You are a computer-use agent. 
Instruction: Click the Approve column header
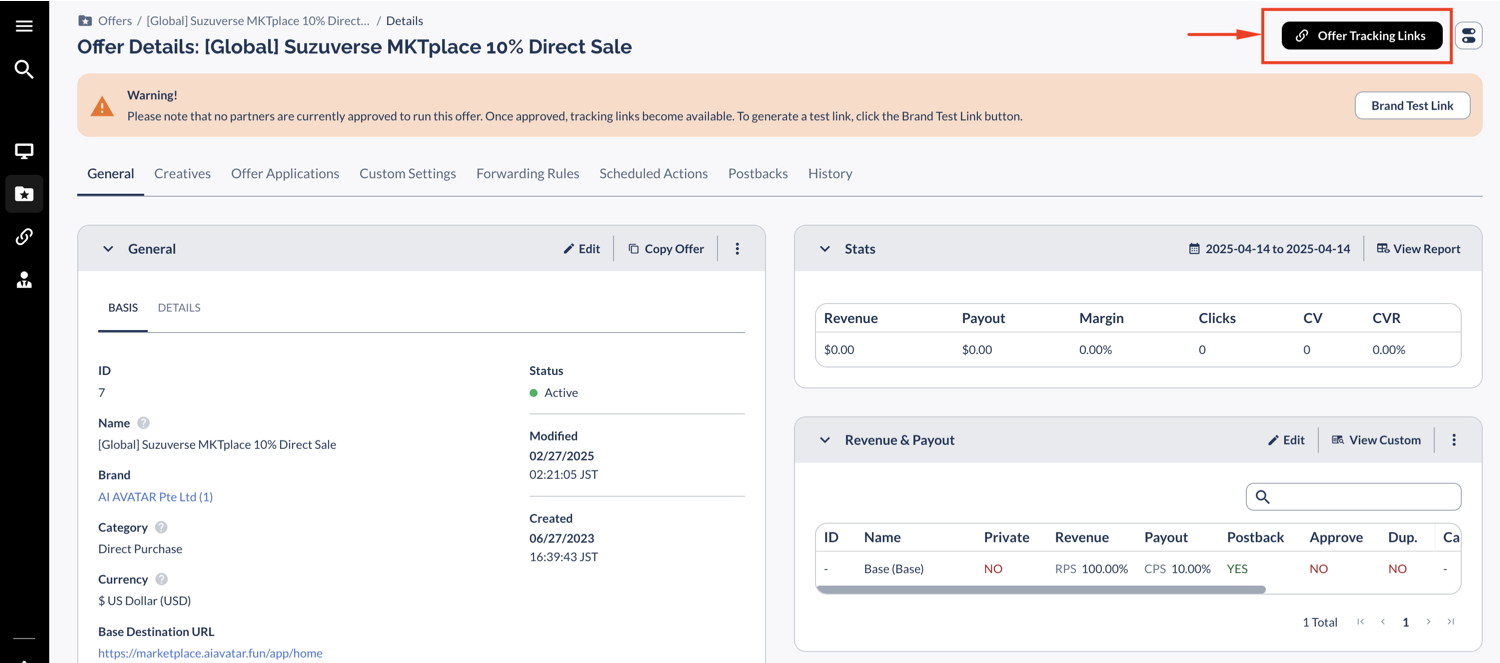pos(1336,537)
